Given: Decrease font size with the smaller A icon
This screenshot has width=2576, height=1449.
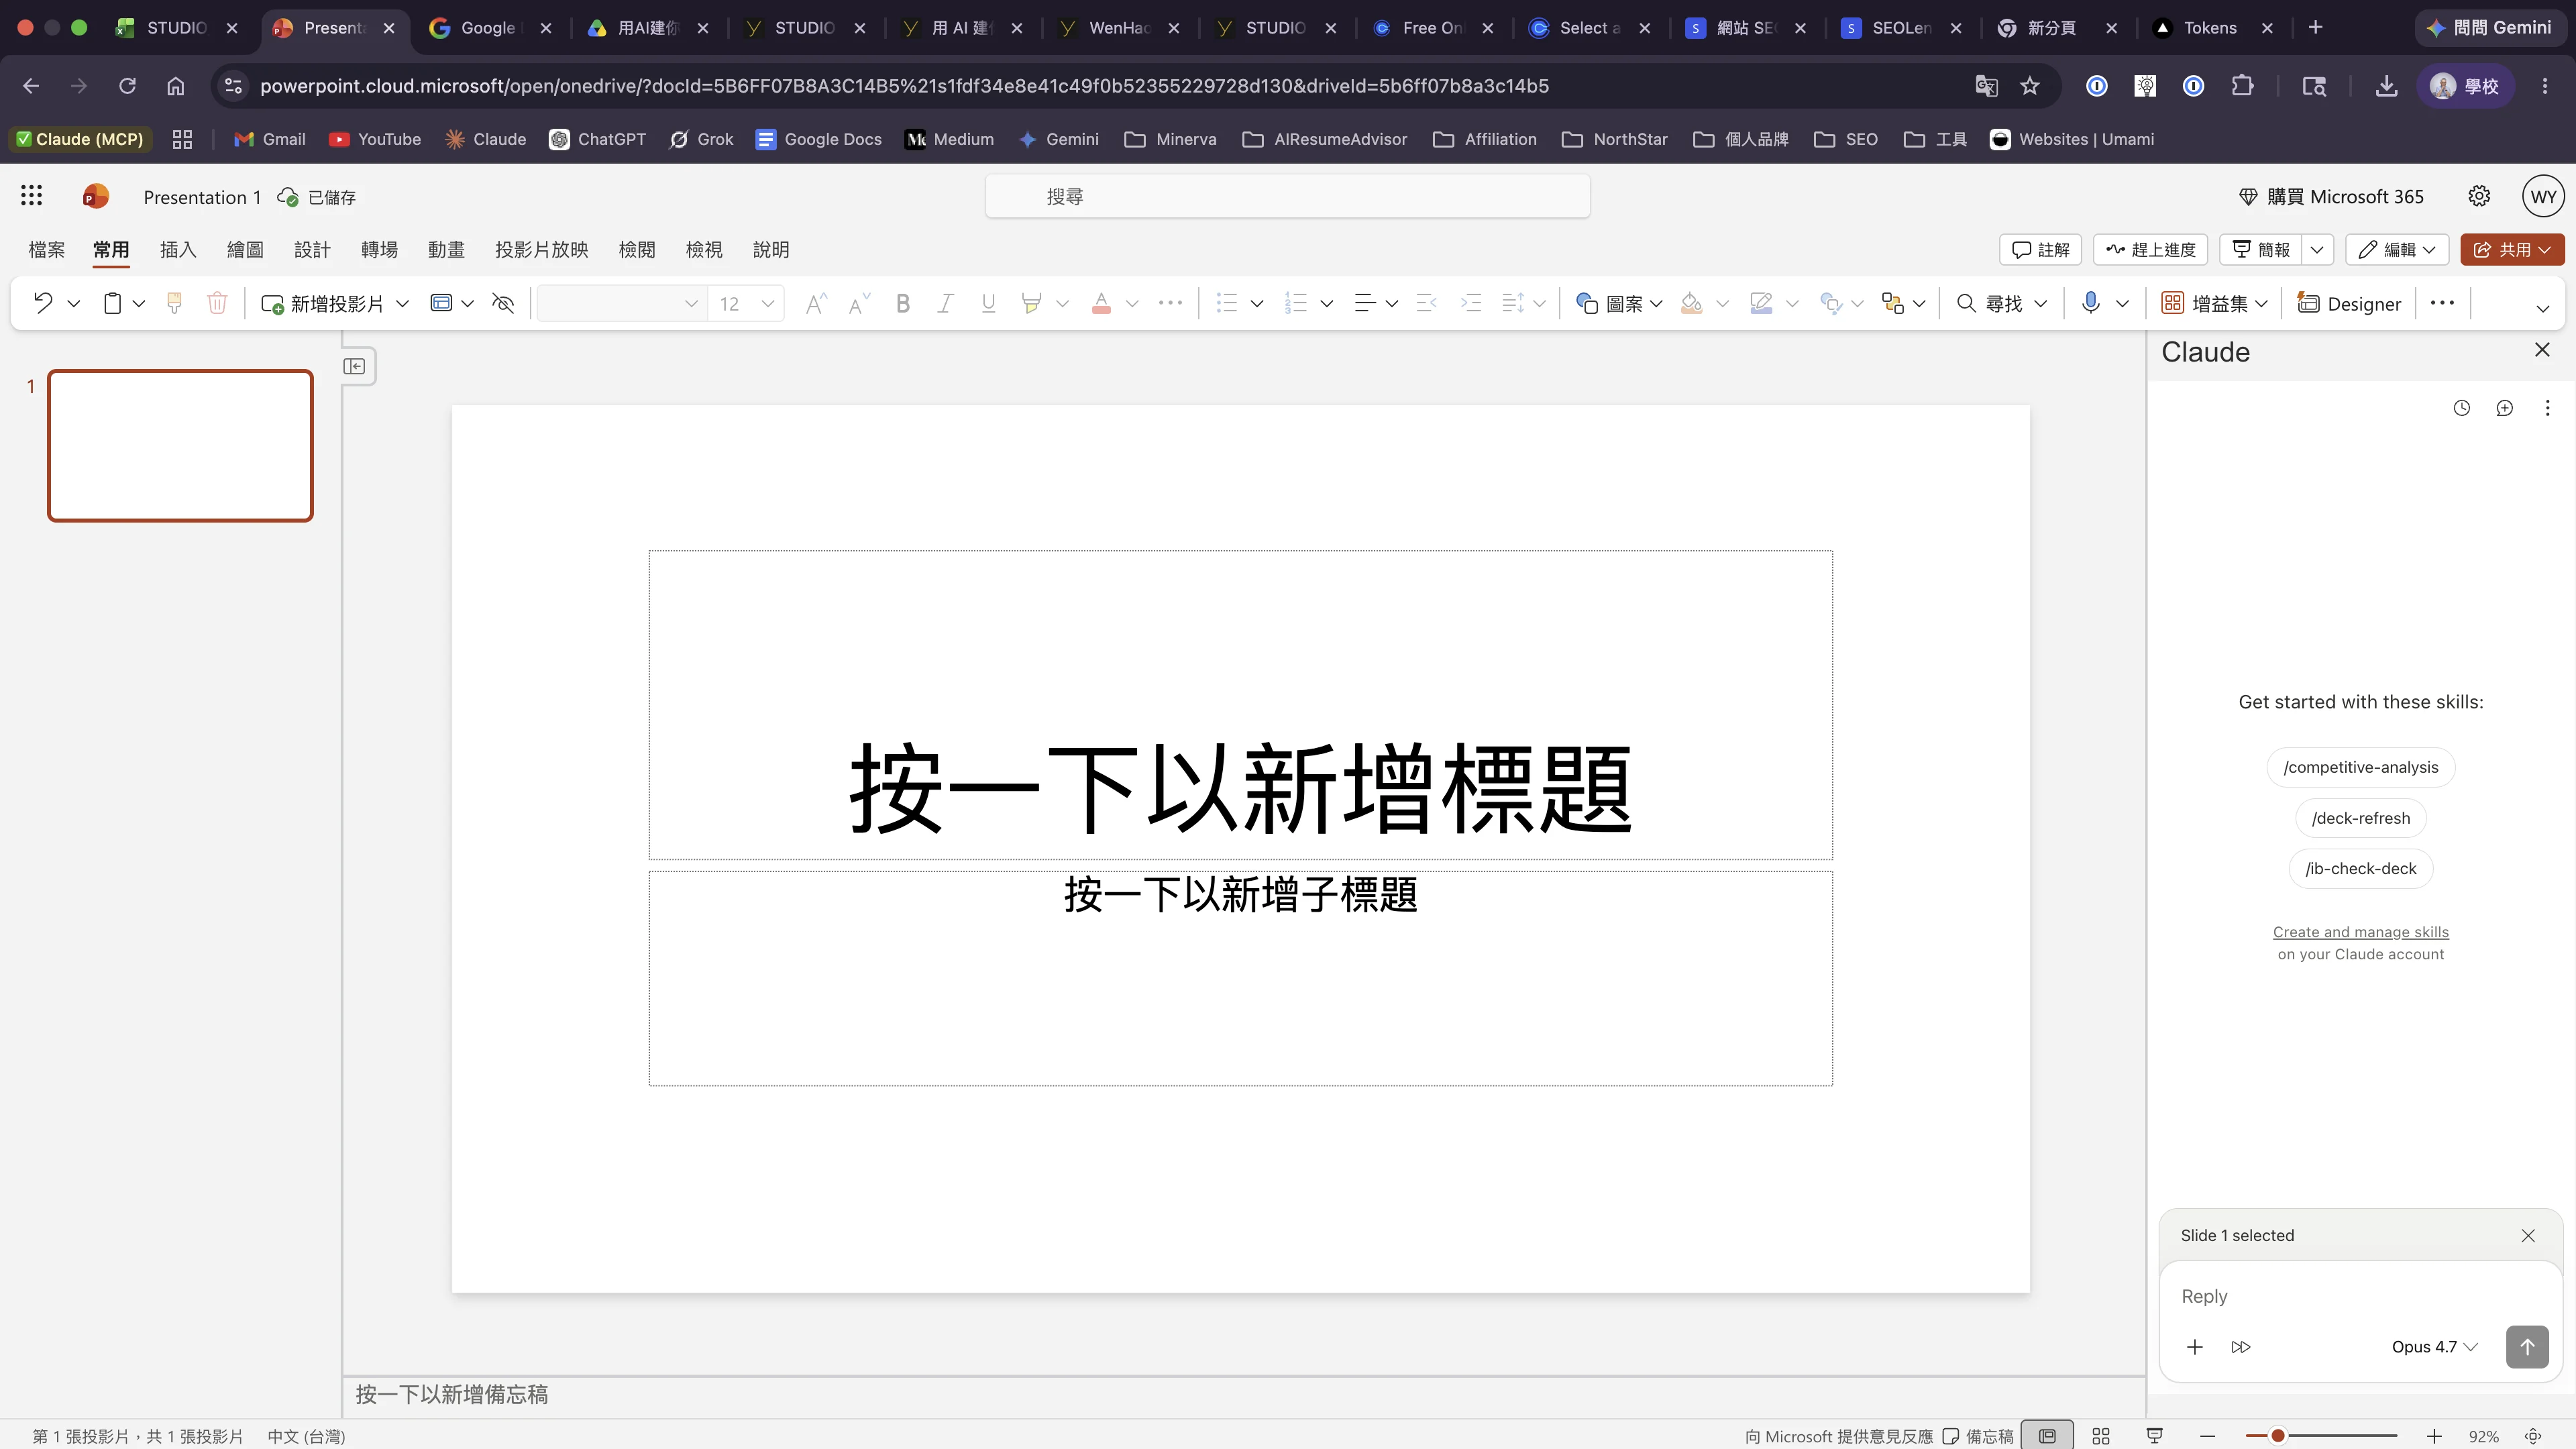Looking at the screenshot, I should pyautogui.click(x=859, y=303).
